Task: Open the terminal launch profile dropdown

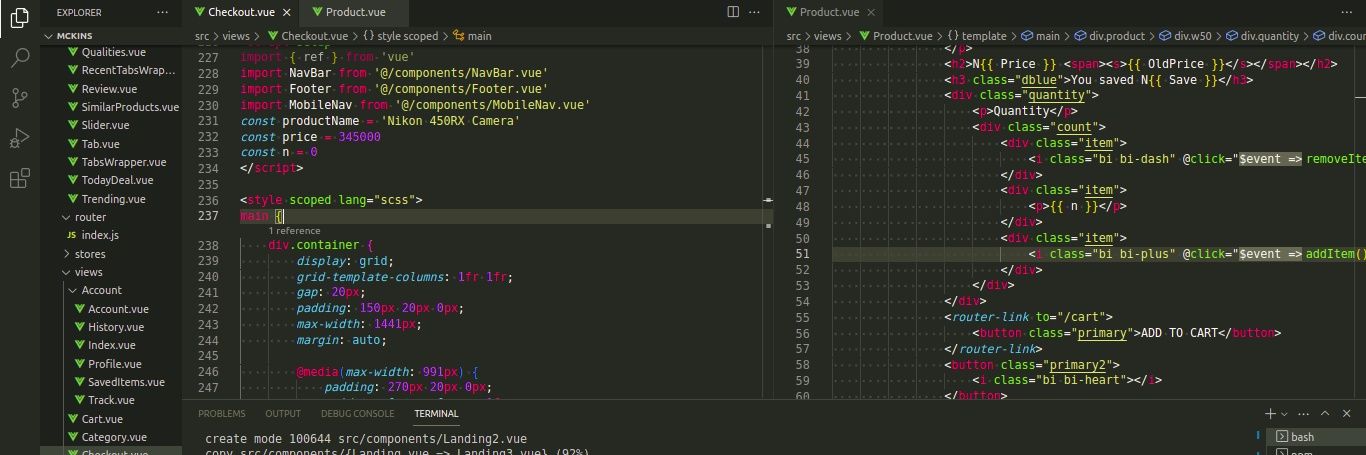Action: tap(1284, 413)
